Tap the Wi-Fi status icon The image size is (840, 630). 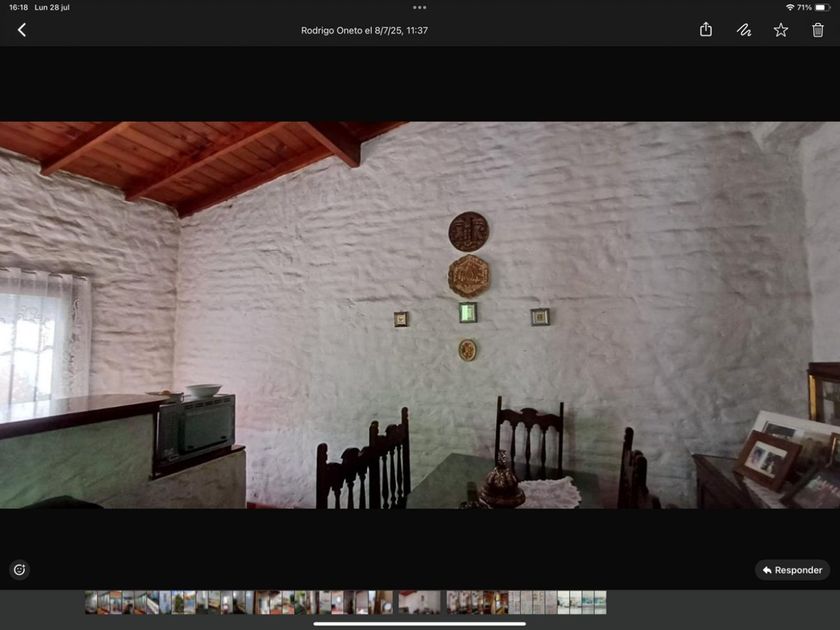click(x=790, y=8)
